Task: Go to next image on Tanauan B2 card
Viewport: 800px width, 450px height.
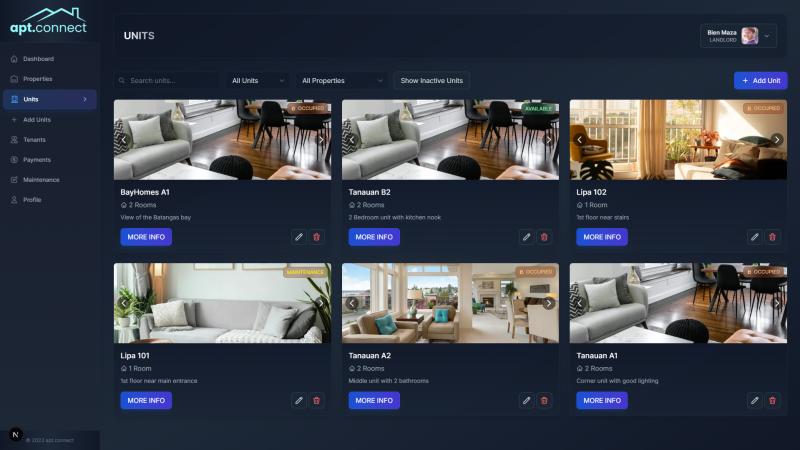Action: pyautogui.click(x=549, y=139)
